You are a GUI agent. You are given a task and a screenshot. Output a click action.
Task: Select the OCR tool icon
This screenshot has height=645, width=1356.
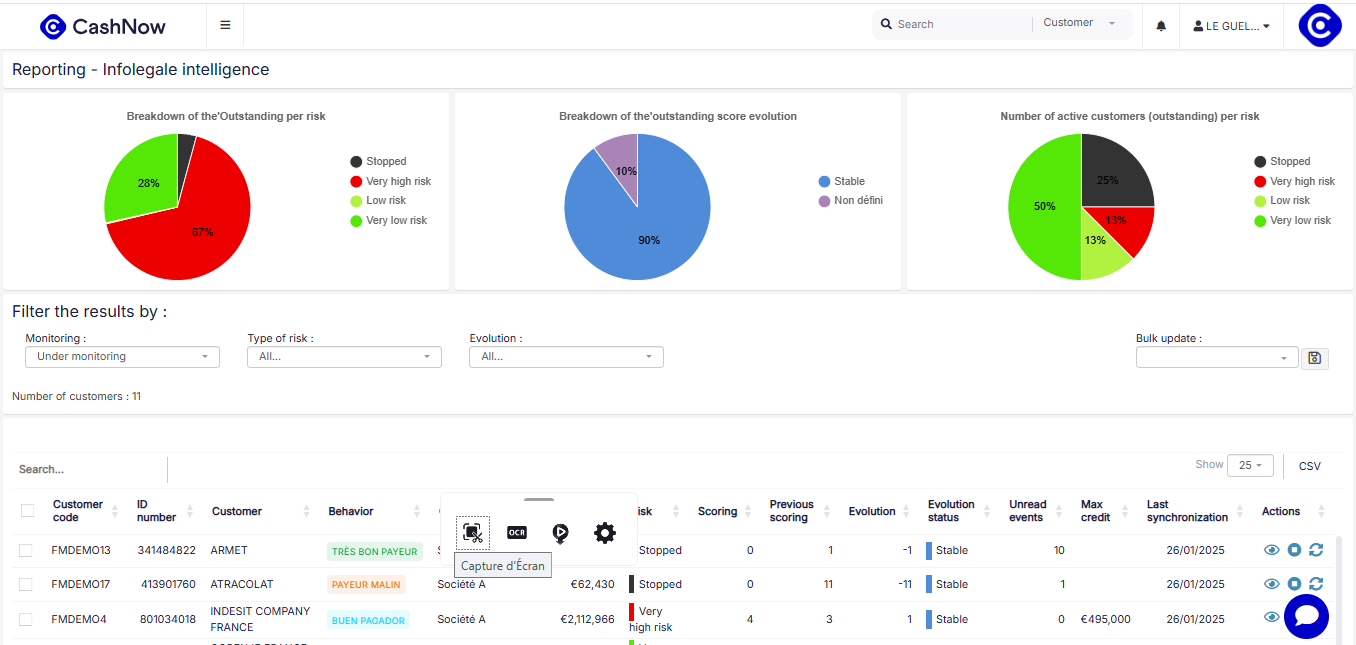(x=517, y=533)
